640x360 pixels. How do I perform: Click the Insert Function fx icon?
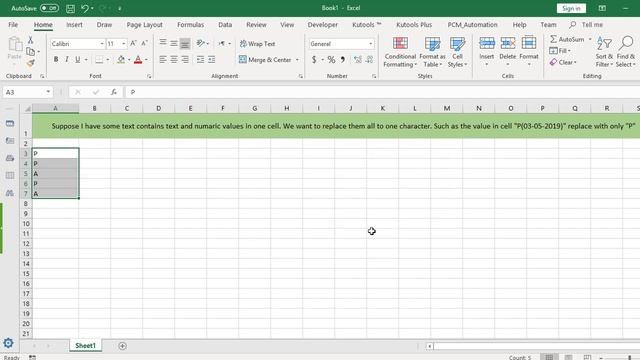click(113, 92)
